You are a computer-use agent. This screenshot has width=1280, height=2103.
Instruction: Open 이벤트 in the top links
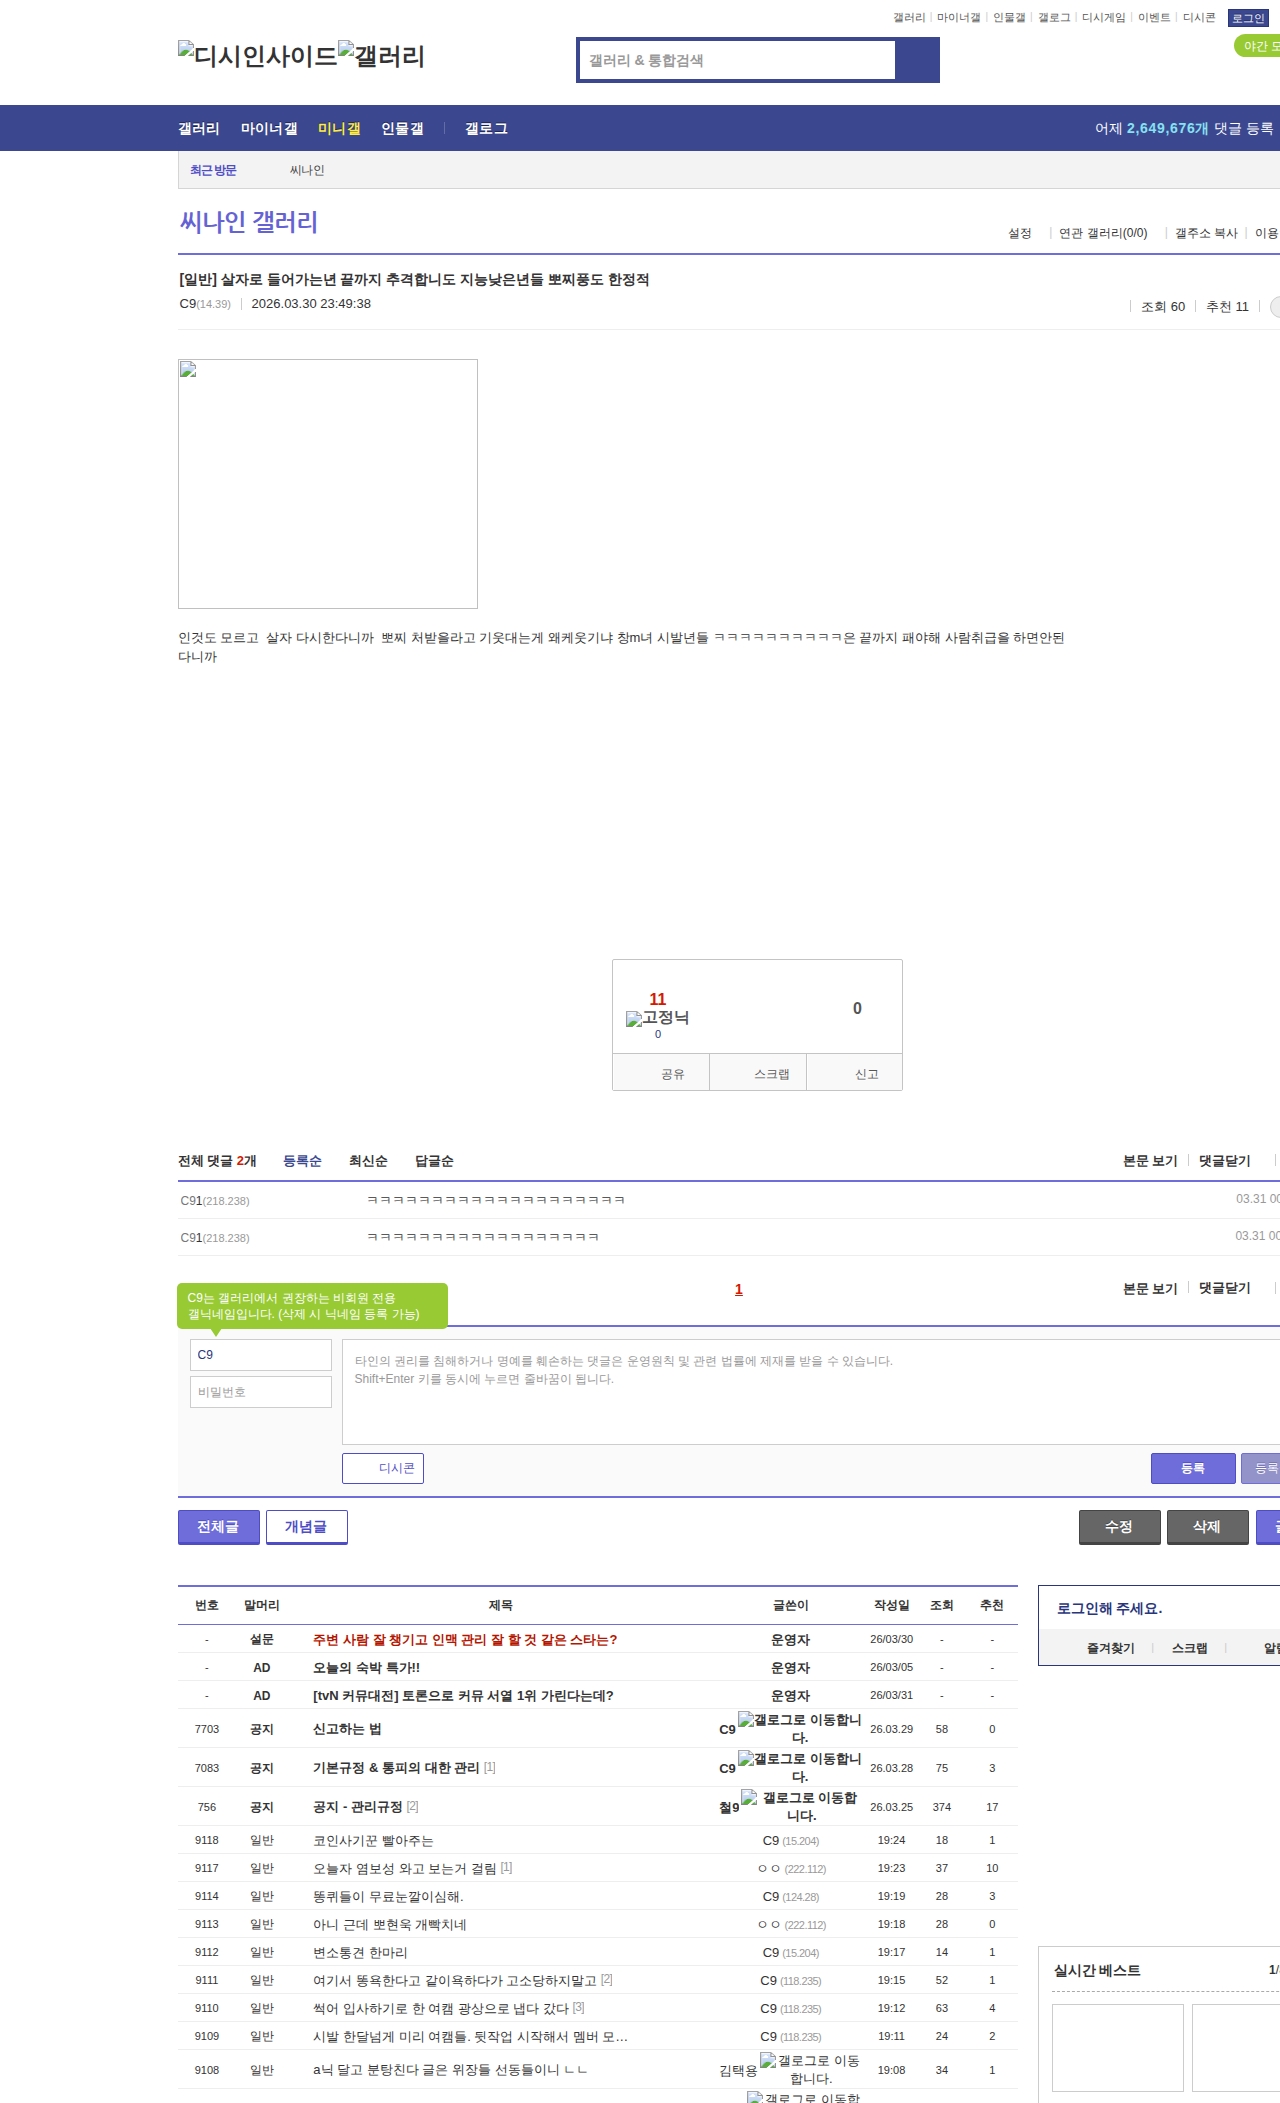[x=1154, y=18]
